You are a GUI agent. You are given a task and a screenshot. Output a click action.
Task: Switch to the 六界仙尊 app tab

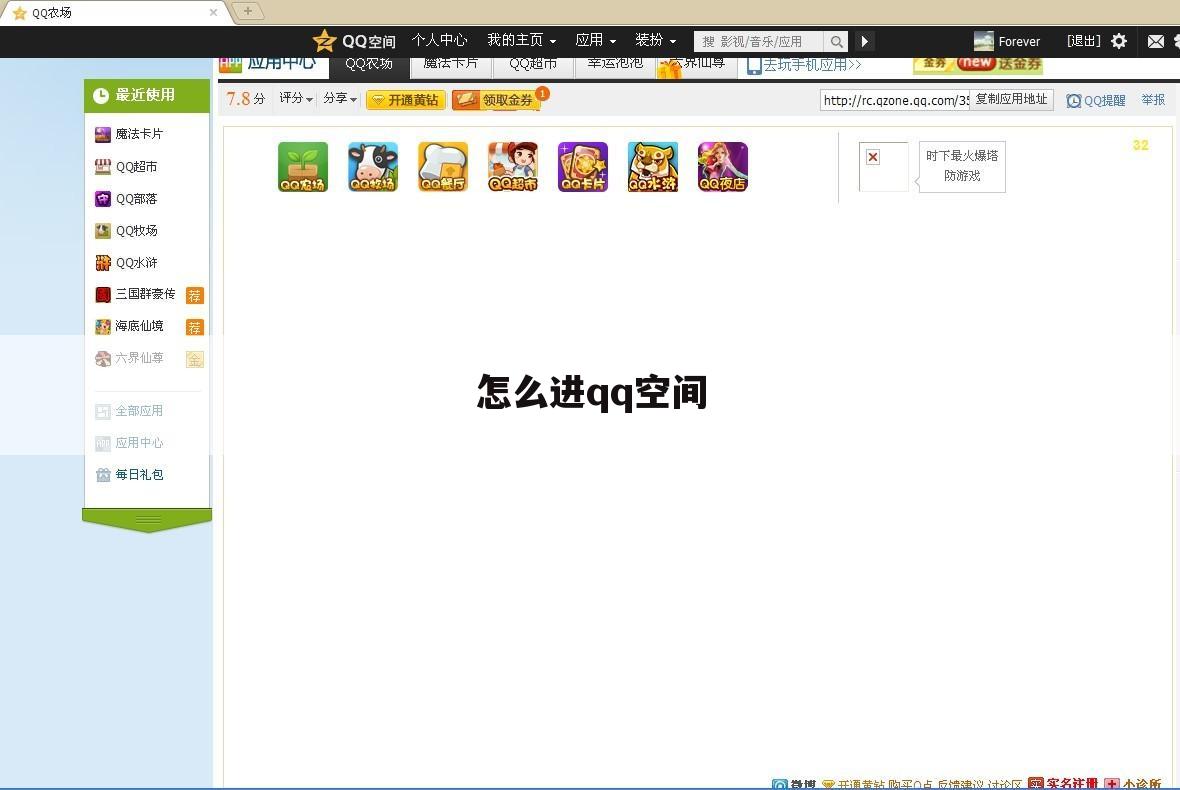pos(697,66)
